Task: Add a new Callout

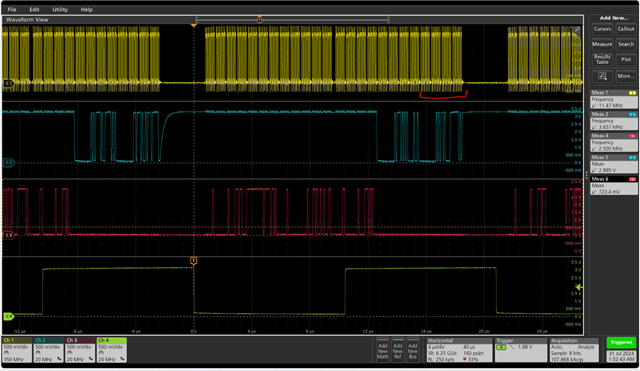Action: [x=626, y=29]
